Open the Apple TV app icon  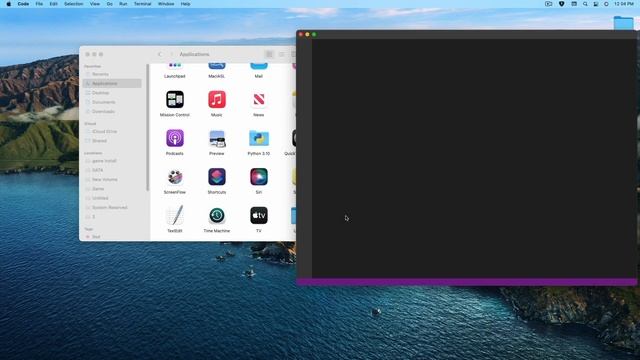tap(259, 215)
